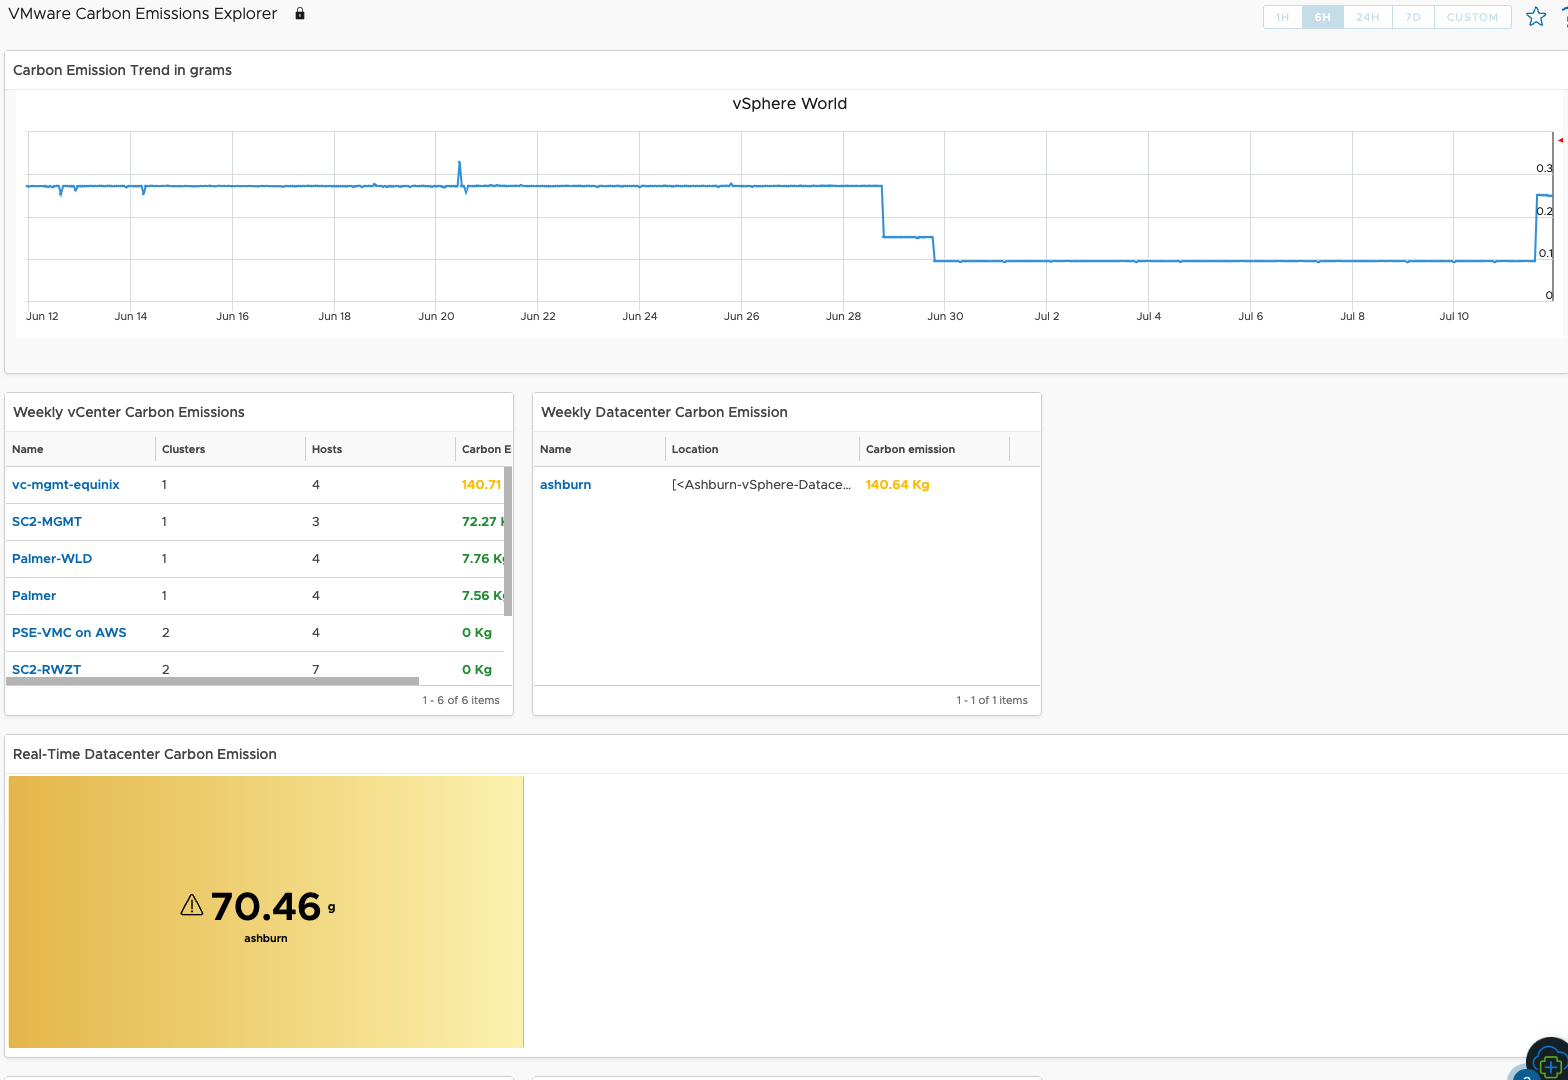
Task: Open Palmer-WLD vCenter link
Action: click(52, 559)
